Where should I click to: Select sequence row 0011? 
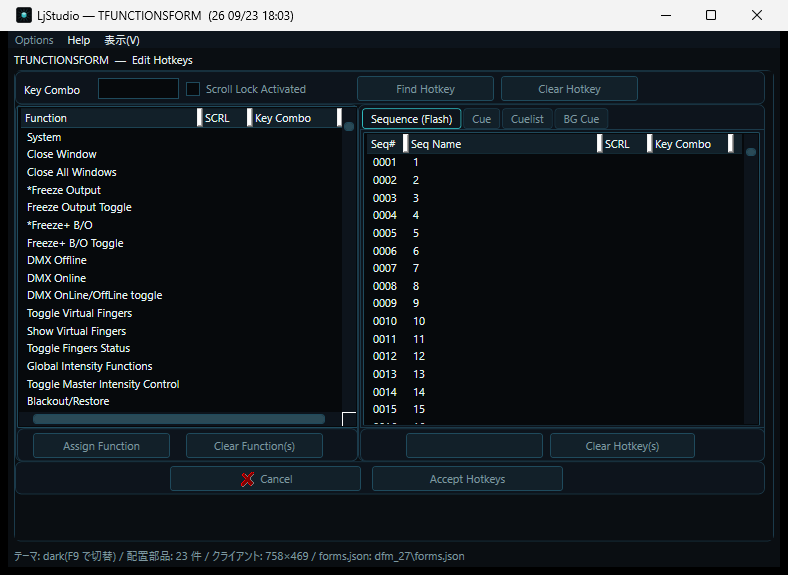(555, 339)
